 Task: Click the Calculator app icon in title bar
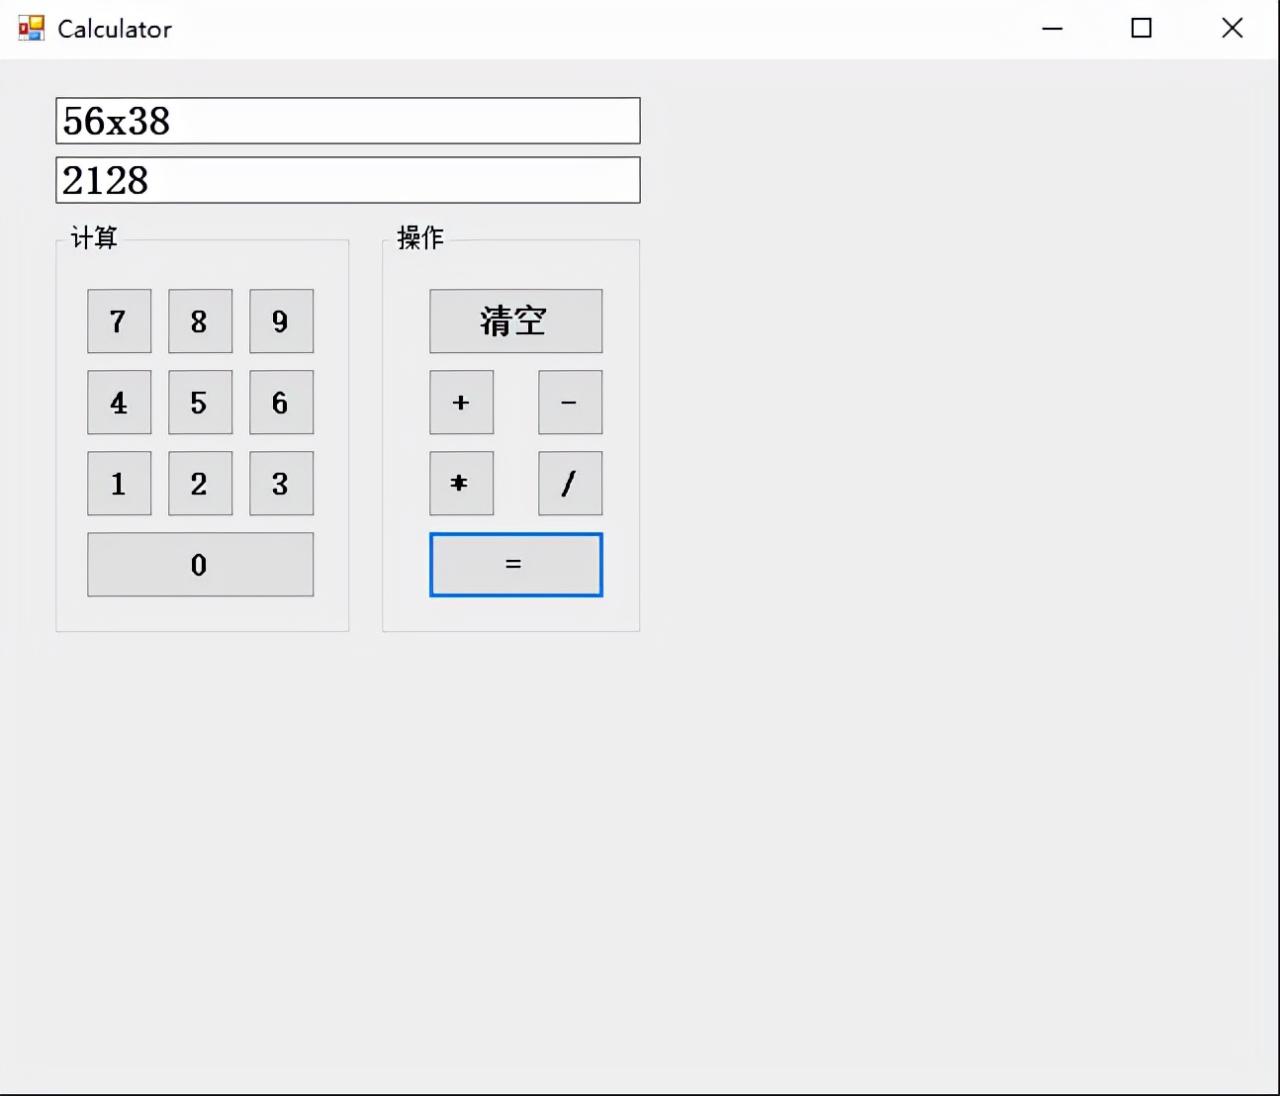pyautogui.click(x=32, y=28)
